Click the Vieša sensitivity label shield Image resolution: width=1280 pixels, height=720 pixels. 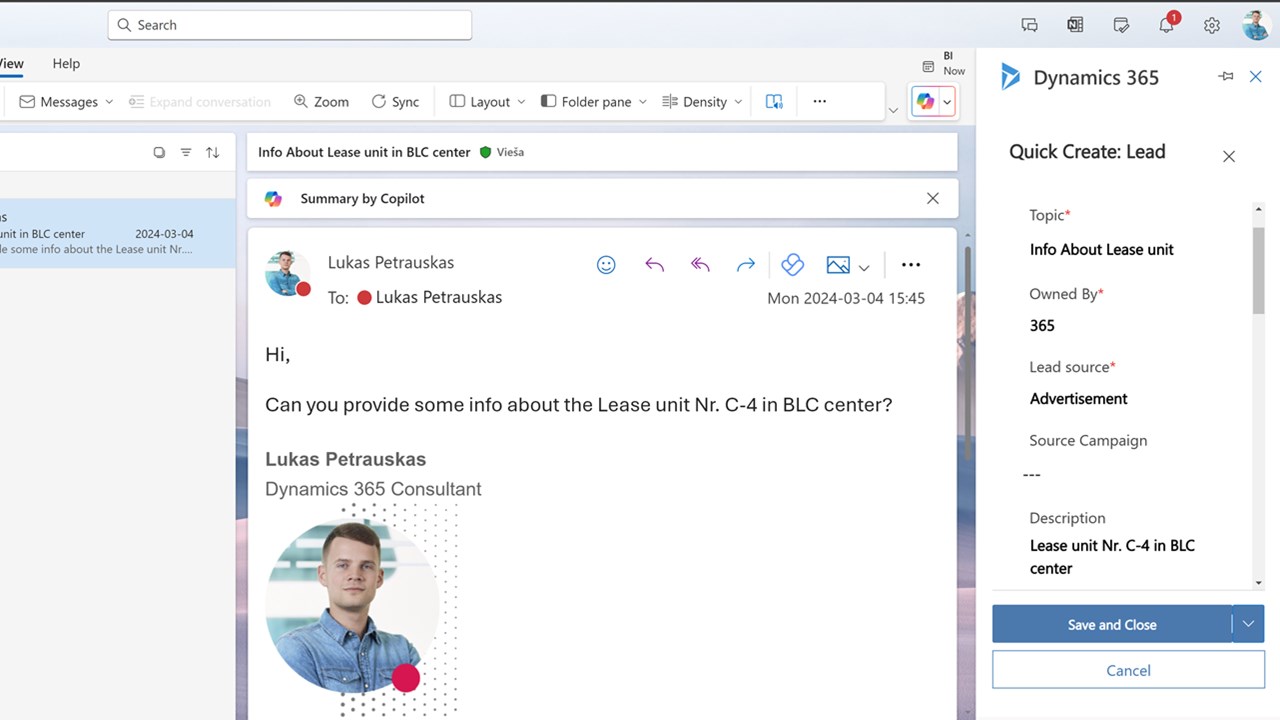[x=486, y=152]
